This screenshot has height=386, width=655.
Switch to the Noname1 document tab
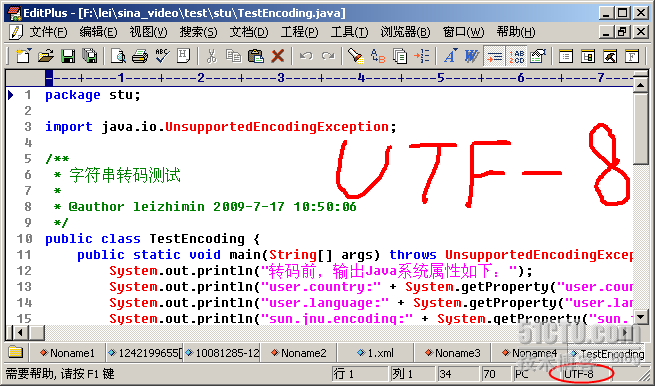coord(68,353)
